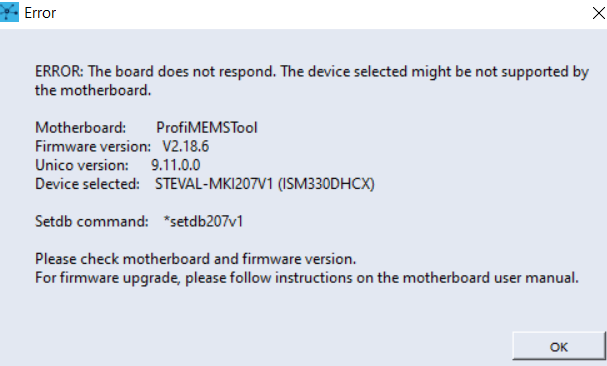This screenshot has height=366, width=607.
Task: Select the STEVAL-MKI207V1 device name
Action: (214, 184)
